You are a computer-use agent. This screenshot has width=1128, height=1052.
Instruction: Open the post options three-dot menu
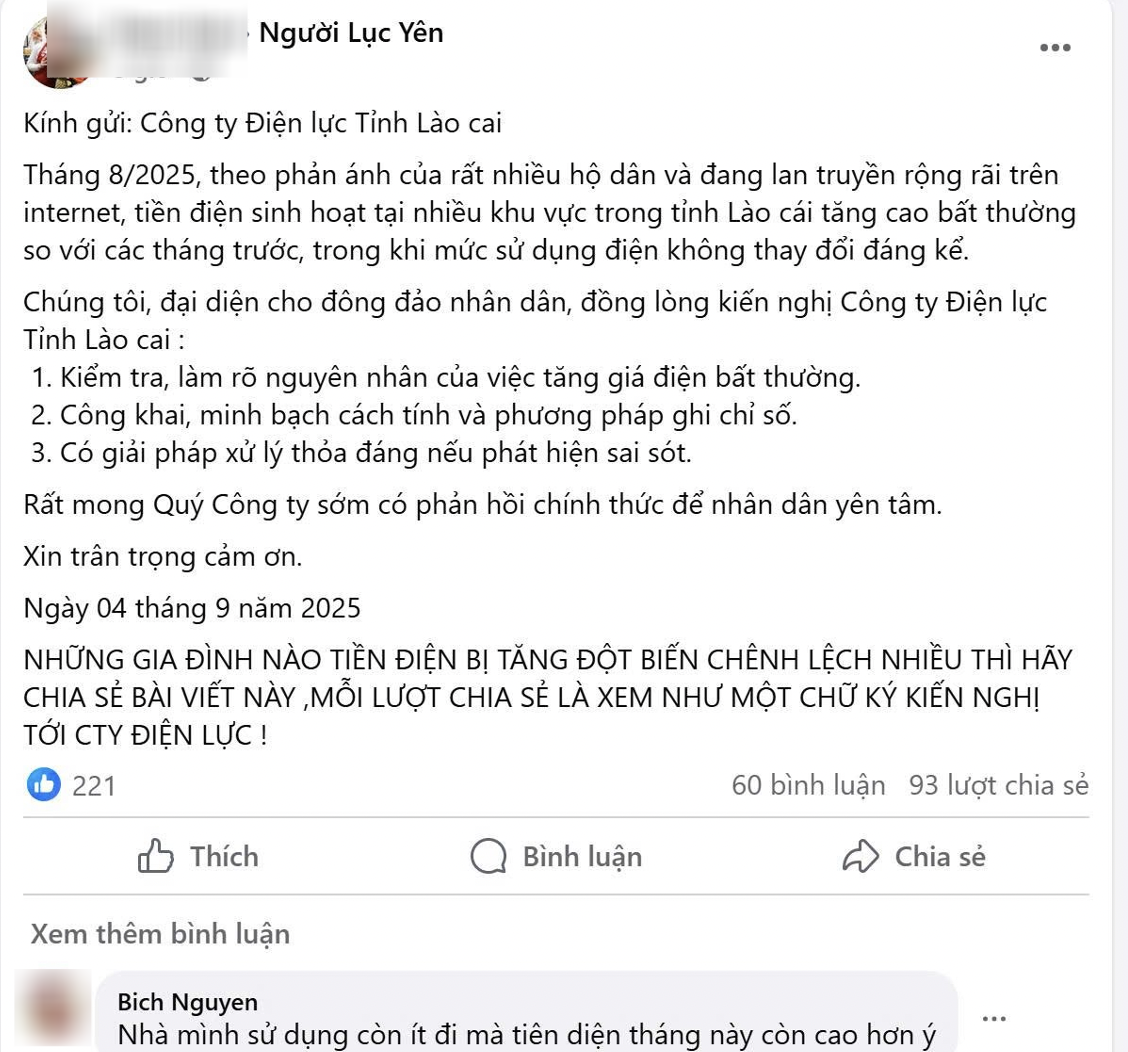pos(1055,47)
